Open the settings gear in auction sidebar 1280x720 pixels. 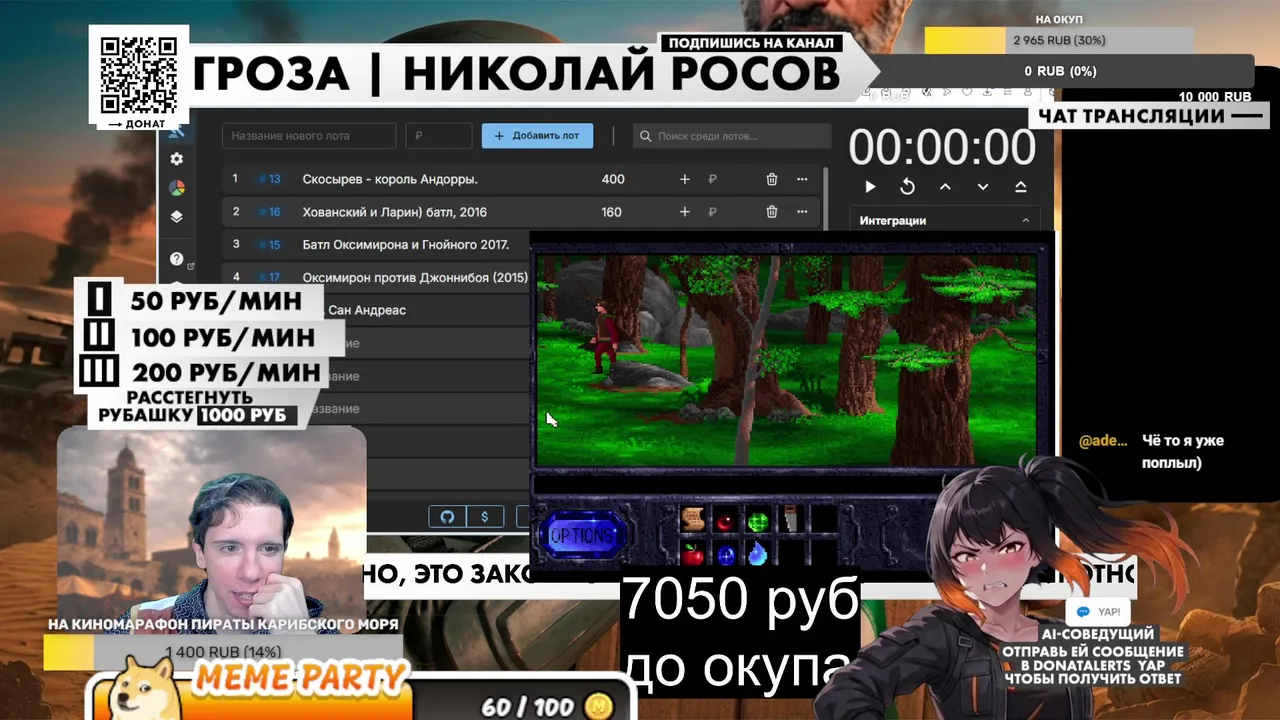(x=177, y=159)
